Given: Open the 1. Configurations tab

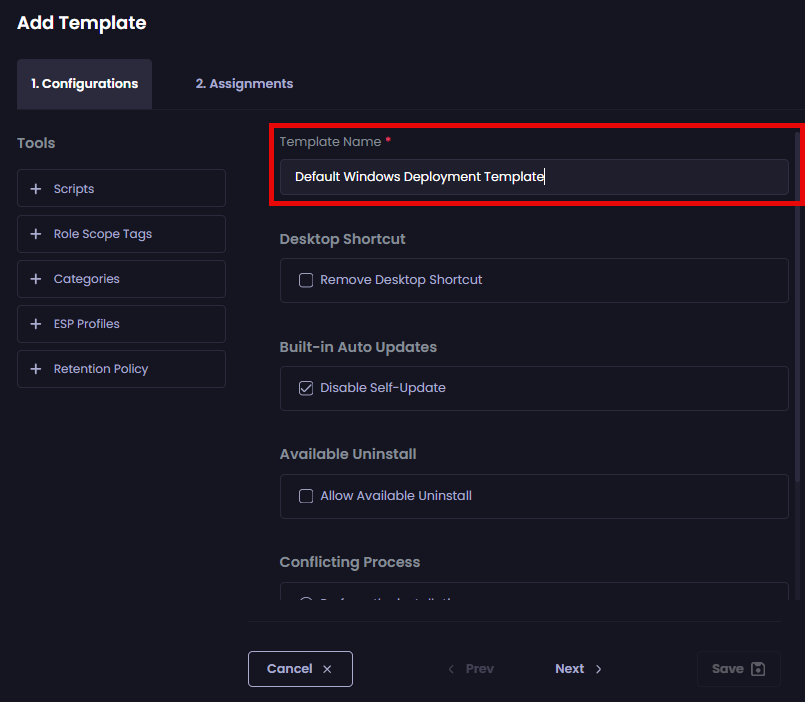Looking at the screenshot, I should click(x=84, y=84).
